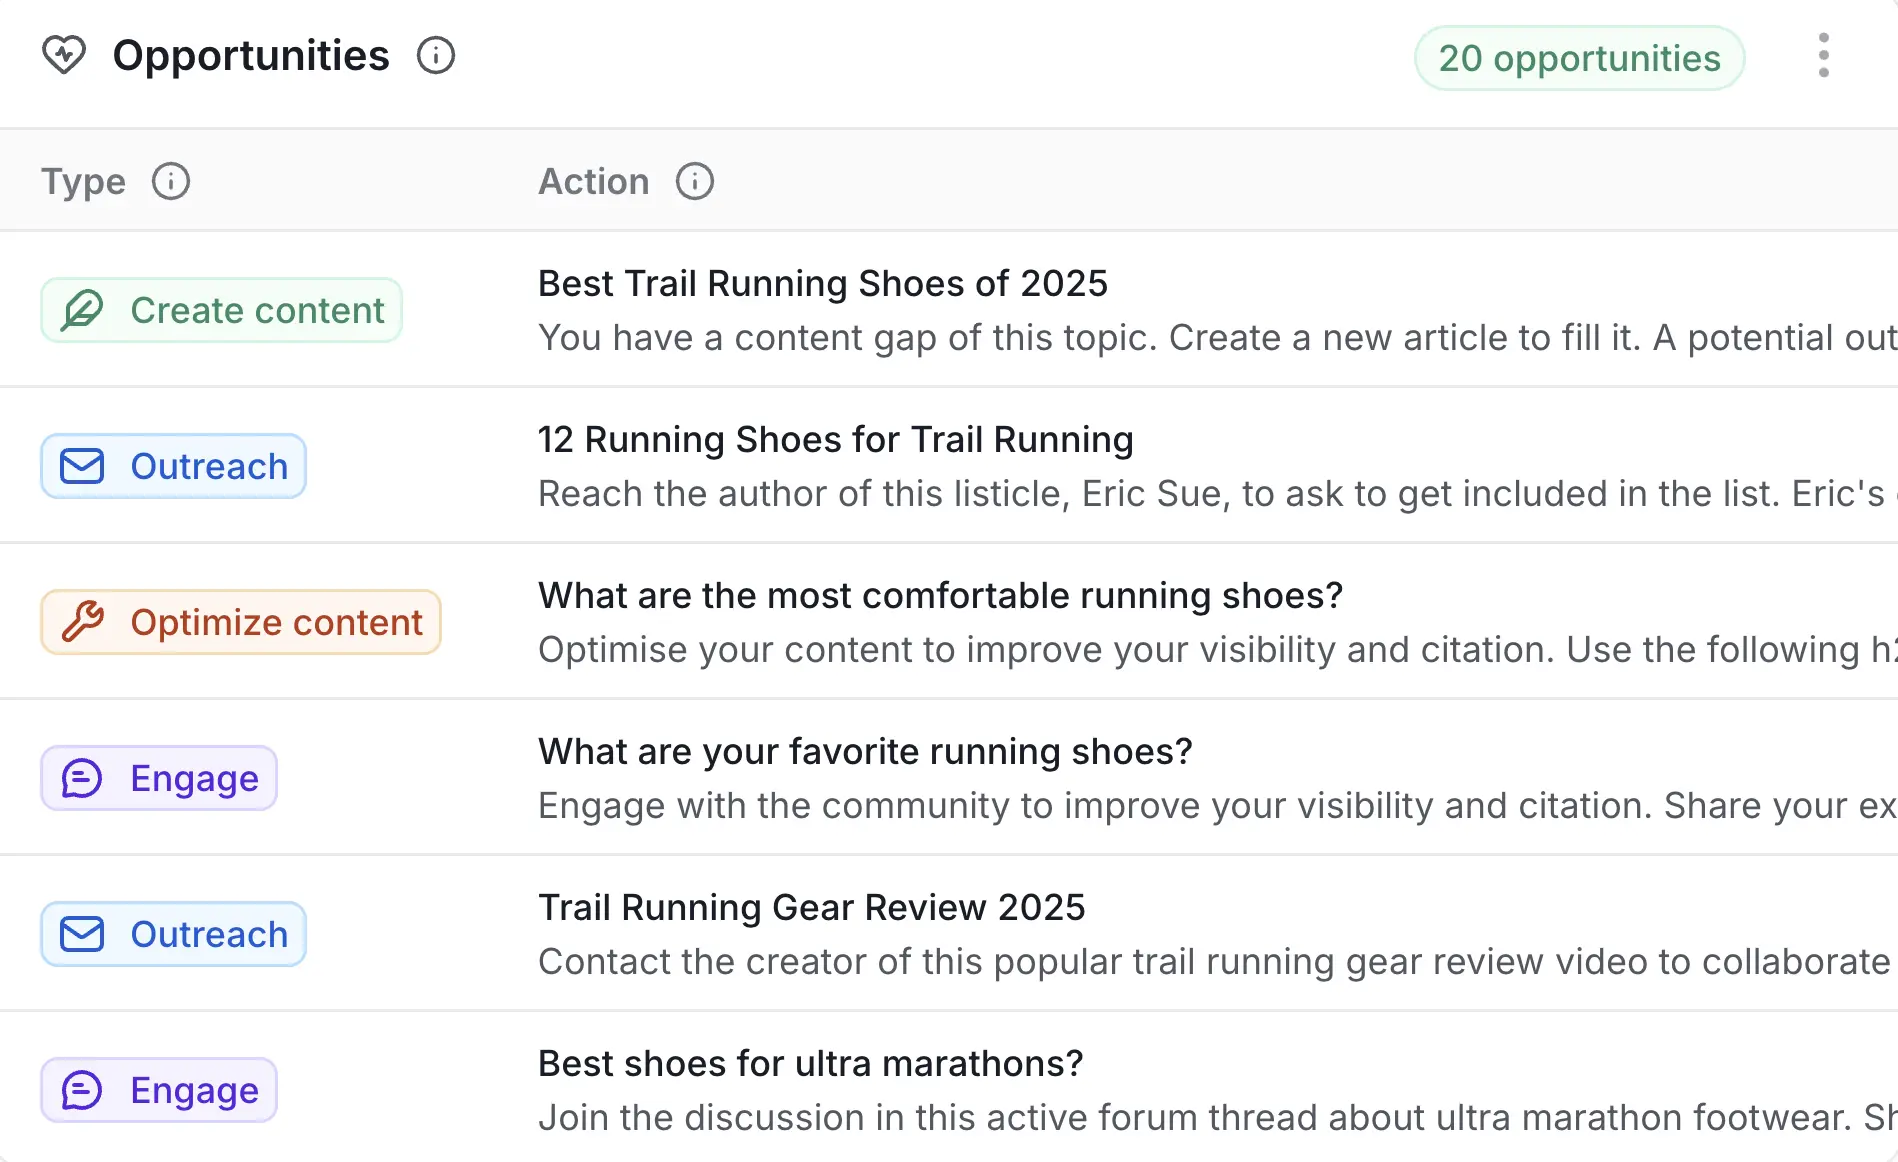The image size is (1898, 1162).
Task: Click the feather icon in Create content
Action: [x=82, y=310]
